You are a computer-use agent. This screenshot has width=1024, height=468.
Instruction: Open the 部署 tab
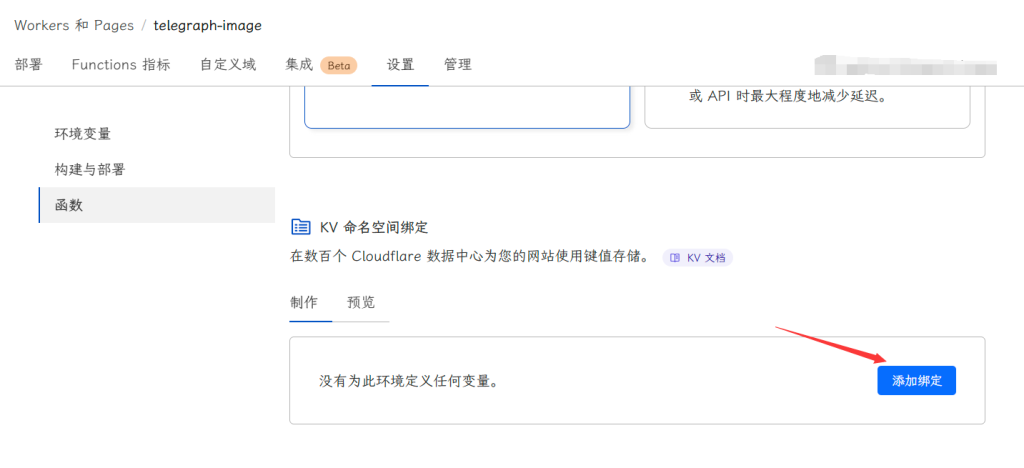tap(29, 65)
